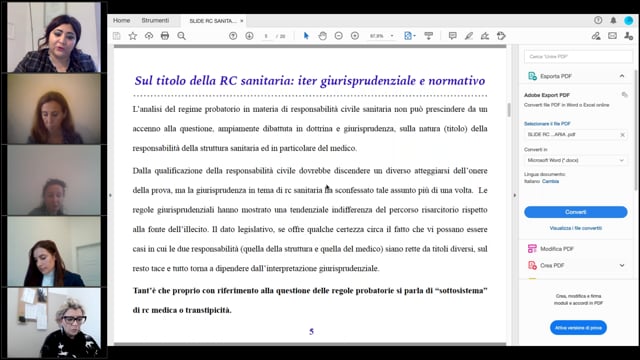
Task: Select the top participant video tile
Action: tap(53, 37)
